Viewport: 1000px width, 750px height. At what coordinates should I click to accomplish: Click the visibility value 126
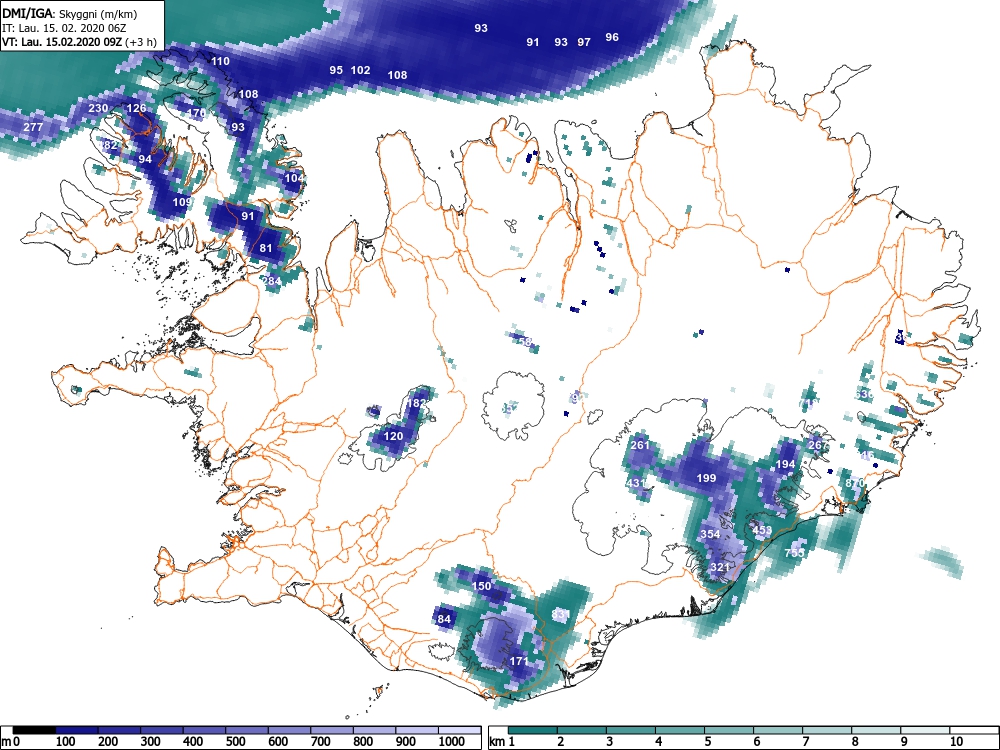[x=136, y=108]
